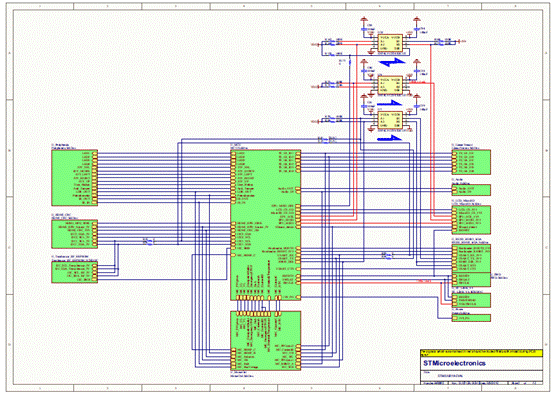Click the bottom-most blue right-pointing arrow
Viewport: 554px width, 395px height.
(x=389, y=138)
